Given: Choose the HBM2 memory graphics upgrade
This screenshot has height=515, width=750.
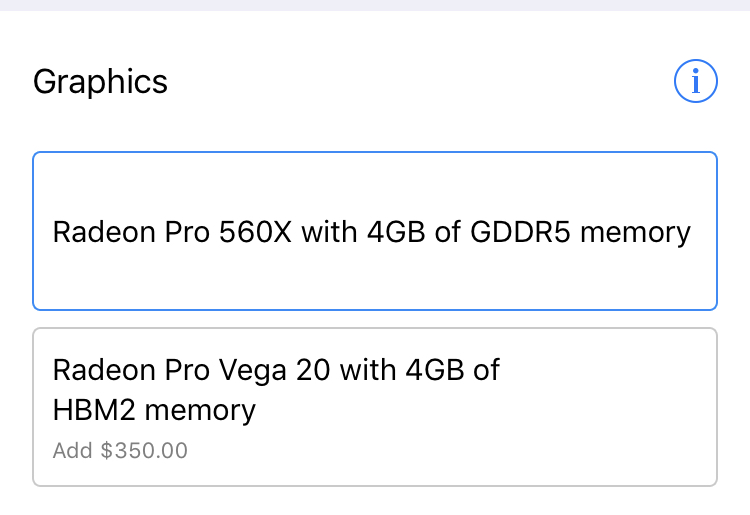Looking at the screenshot, I should 375,407.
